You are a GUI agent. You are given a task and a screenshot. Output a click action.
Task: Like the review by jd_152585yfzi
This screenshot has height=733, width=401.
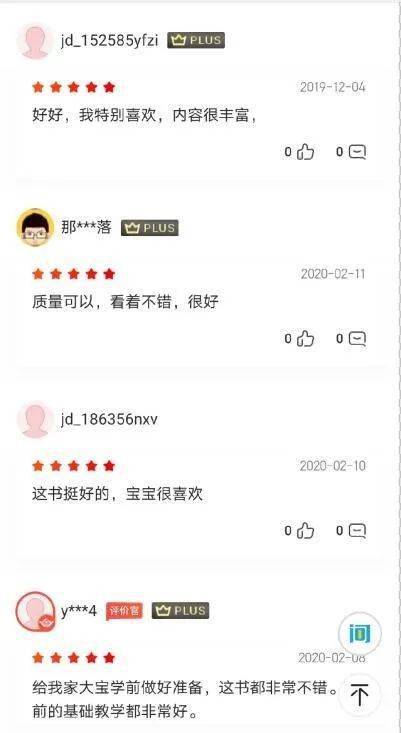pyautogui.click(x=300, y=152)
